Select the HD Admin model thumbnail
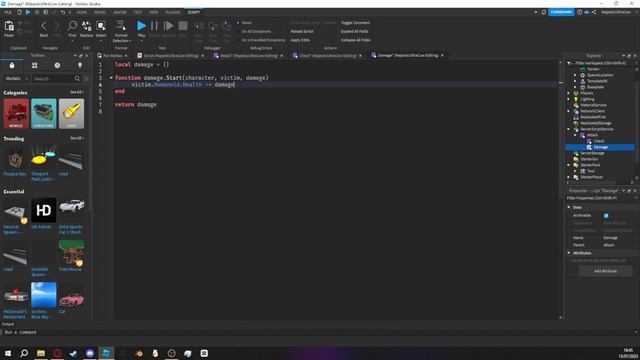This screenshot has height=360, width=640. coord(44,210)
